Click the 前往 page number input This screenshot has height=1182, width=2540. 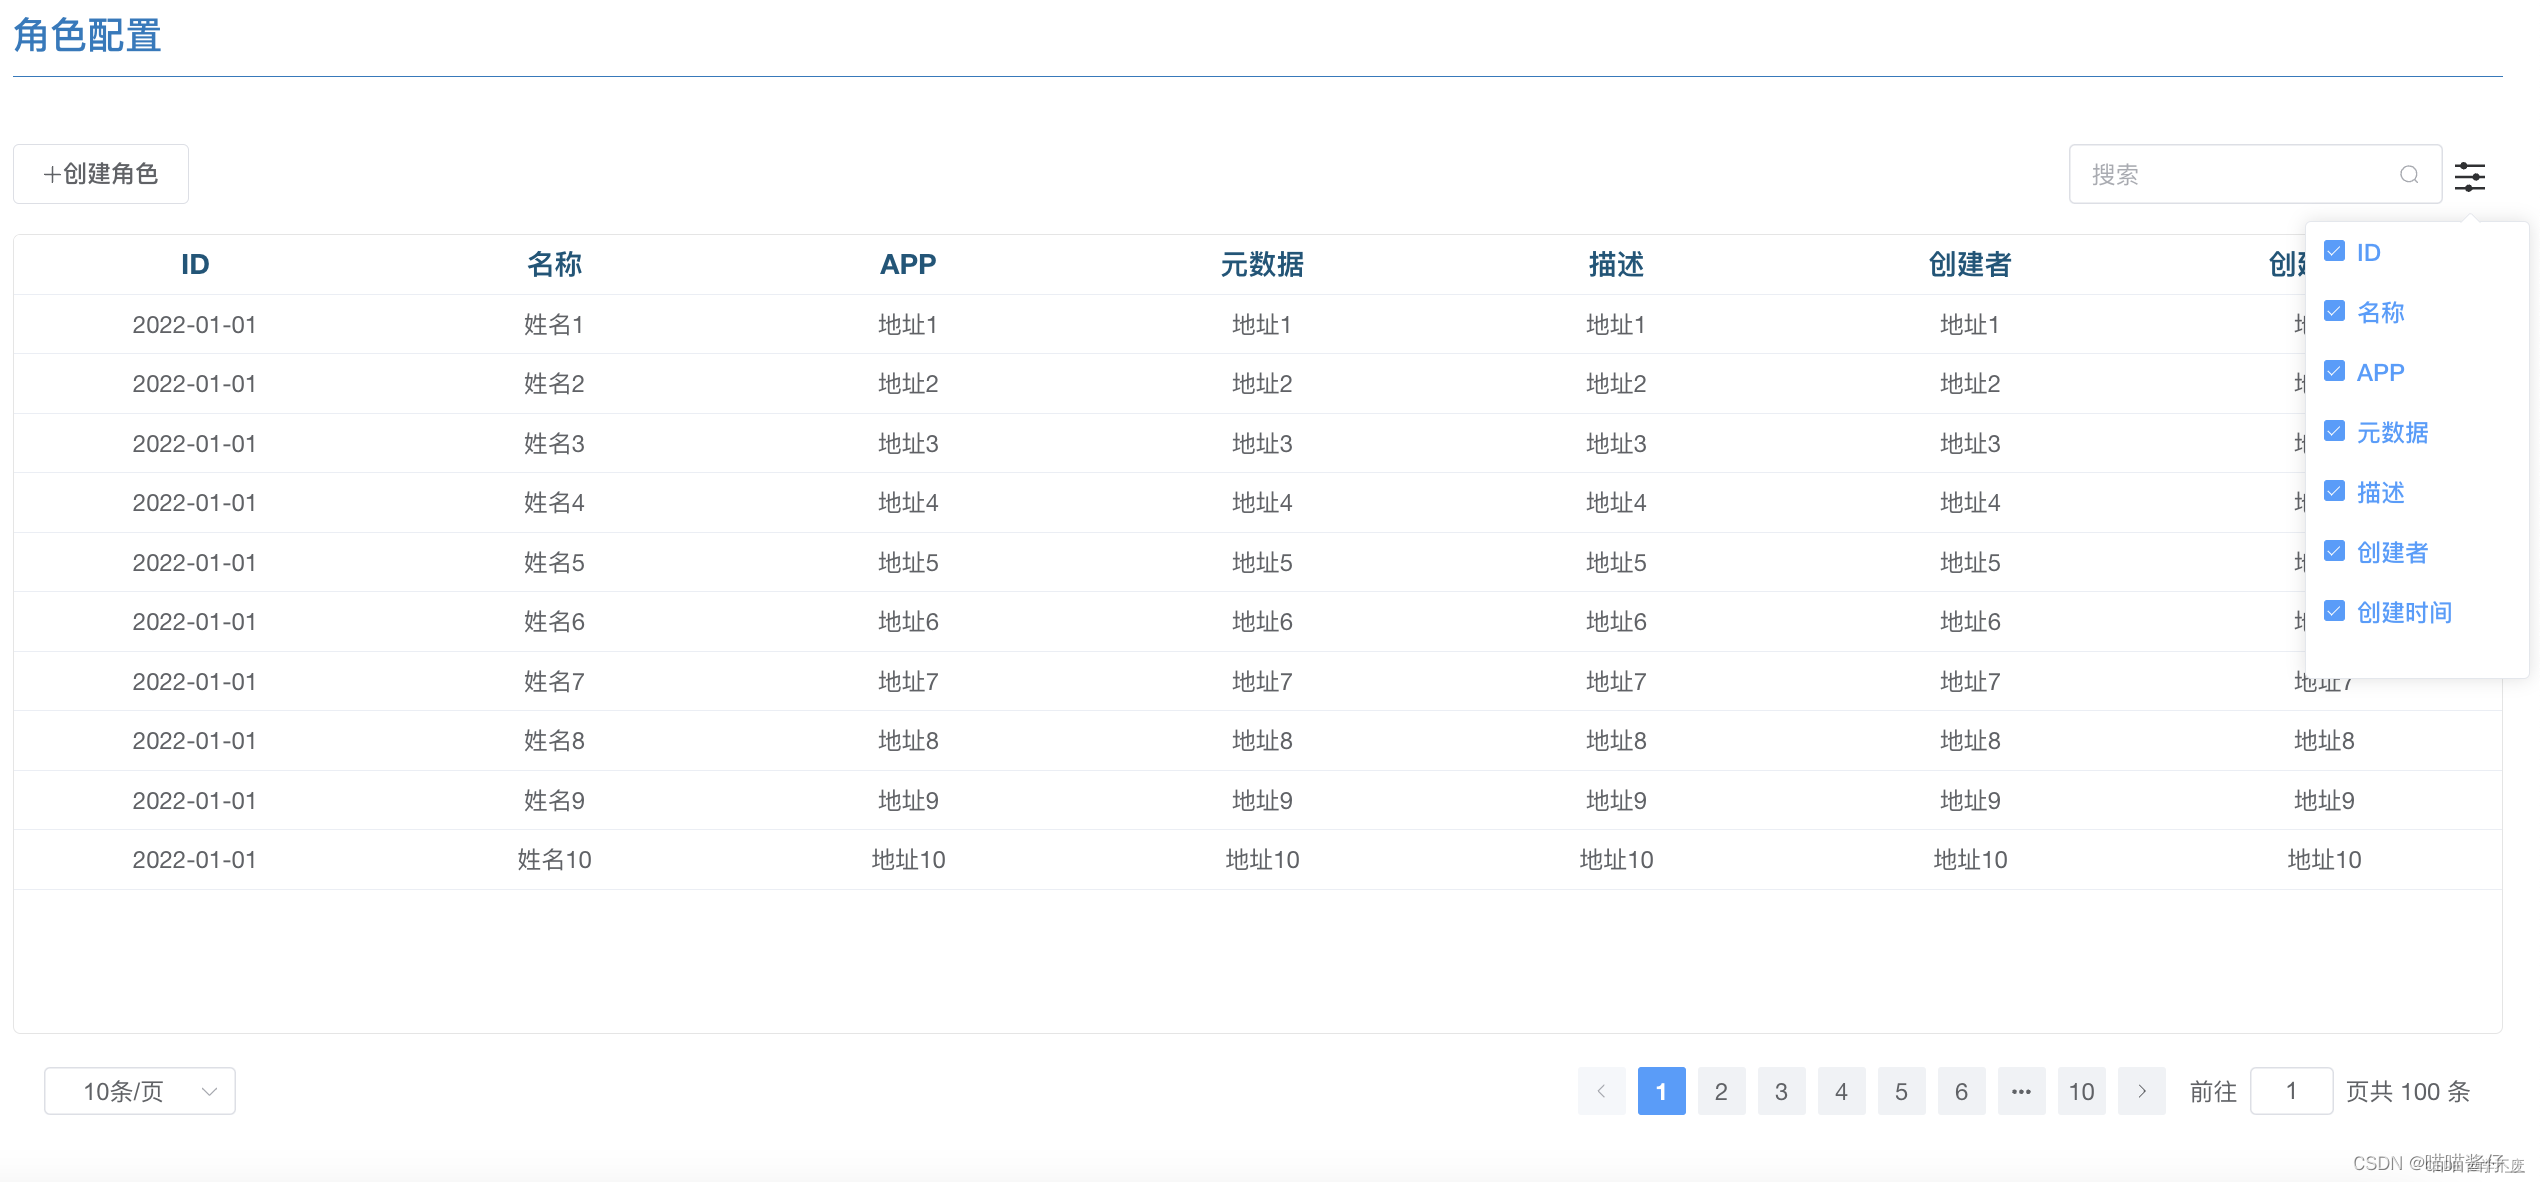pyautogui.click(x=2290, y=1091)
